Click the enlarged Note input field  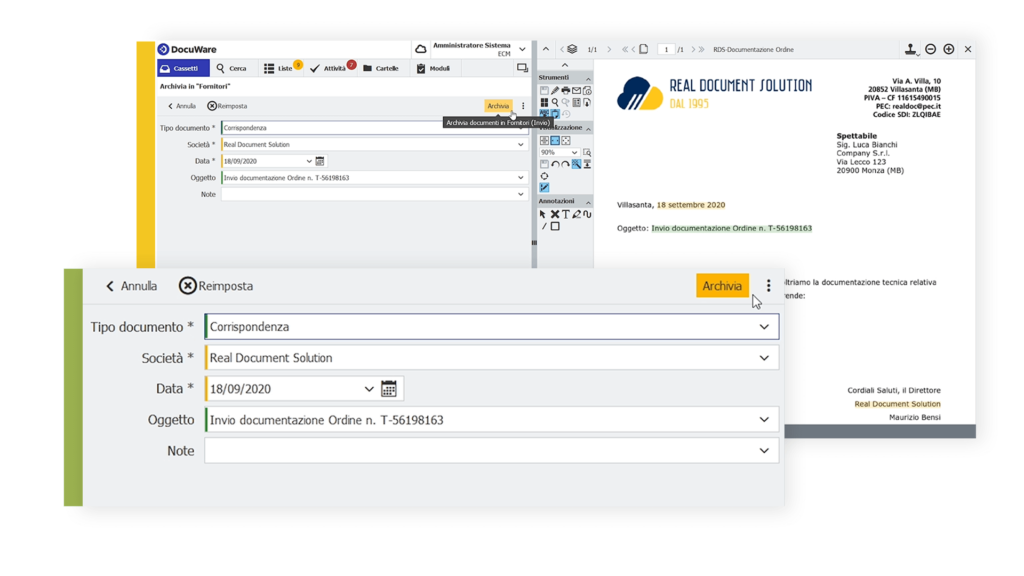click(x=491, y=451)
